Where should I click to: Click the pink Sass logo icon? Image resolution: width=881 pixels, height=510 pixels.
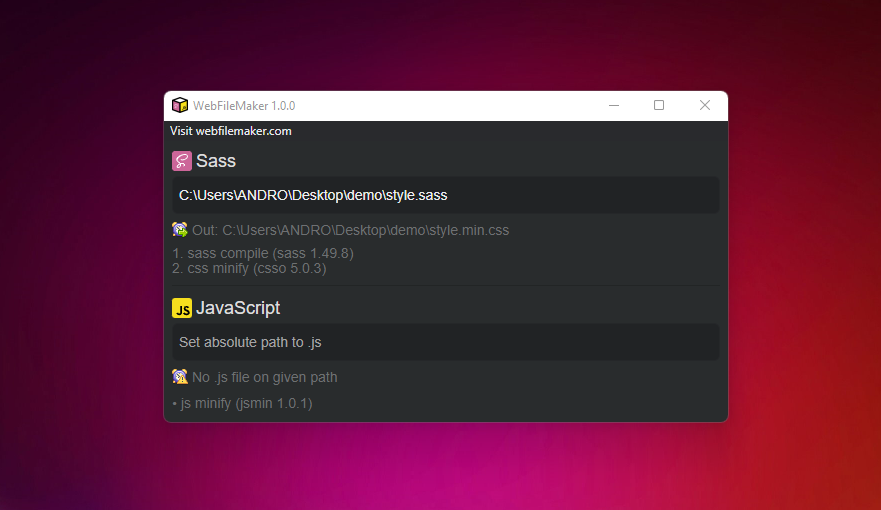pos(181,161)
